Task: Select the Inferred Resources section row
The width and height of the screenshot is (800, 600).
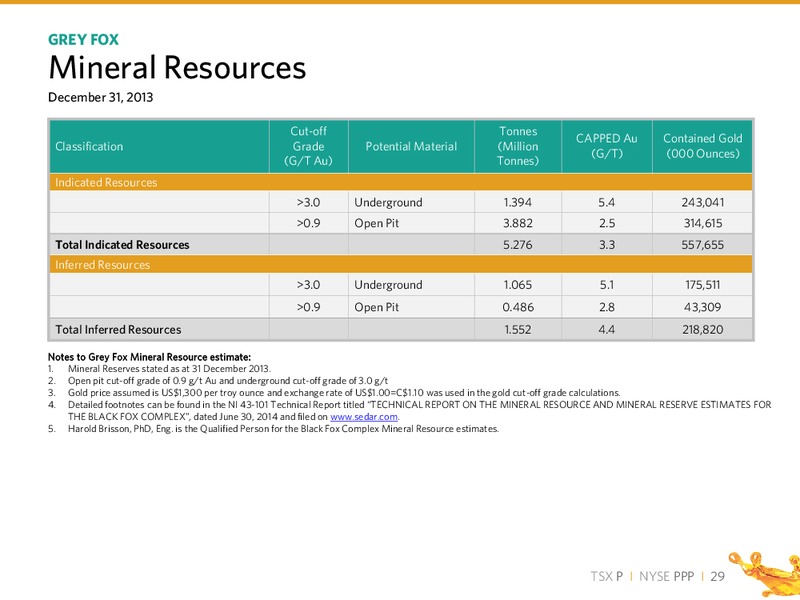Action: [x=401, y=264]
